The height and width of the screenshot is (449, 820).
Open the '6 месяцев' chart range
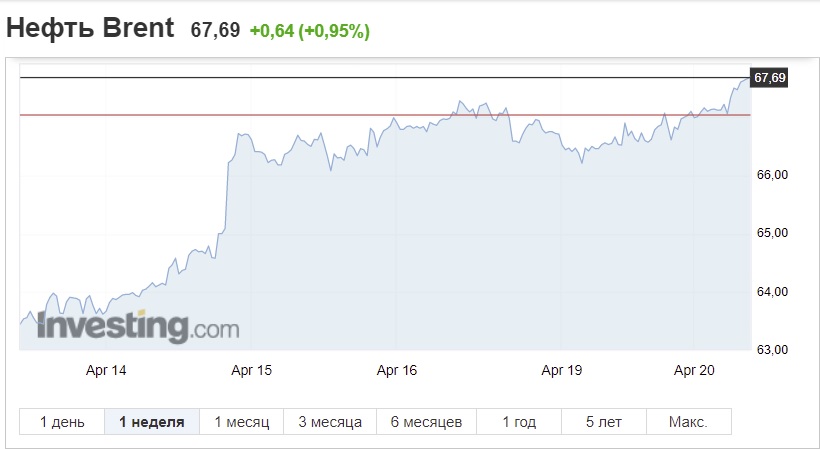point(426,422)
